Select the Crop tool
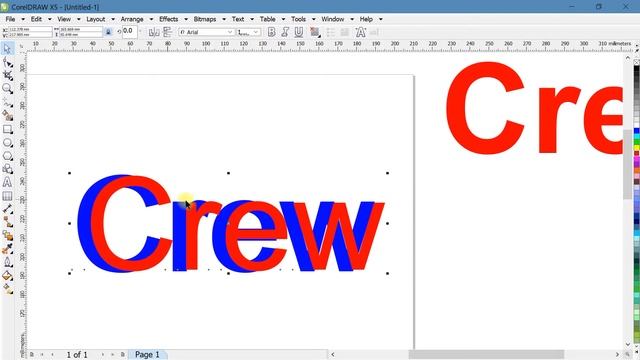Viewport: 640px width, 360px height. (x=7, y=76)
